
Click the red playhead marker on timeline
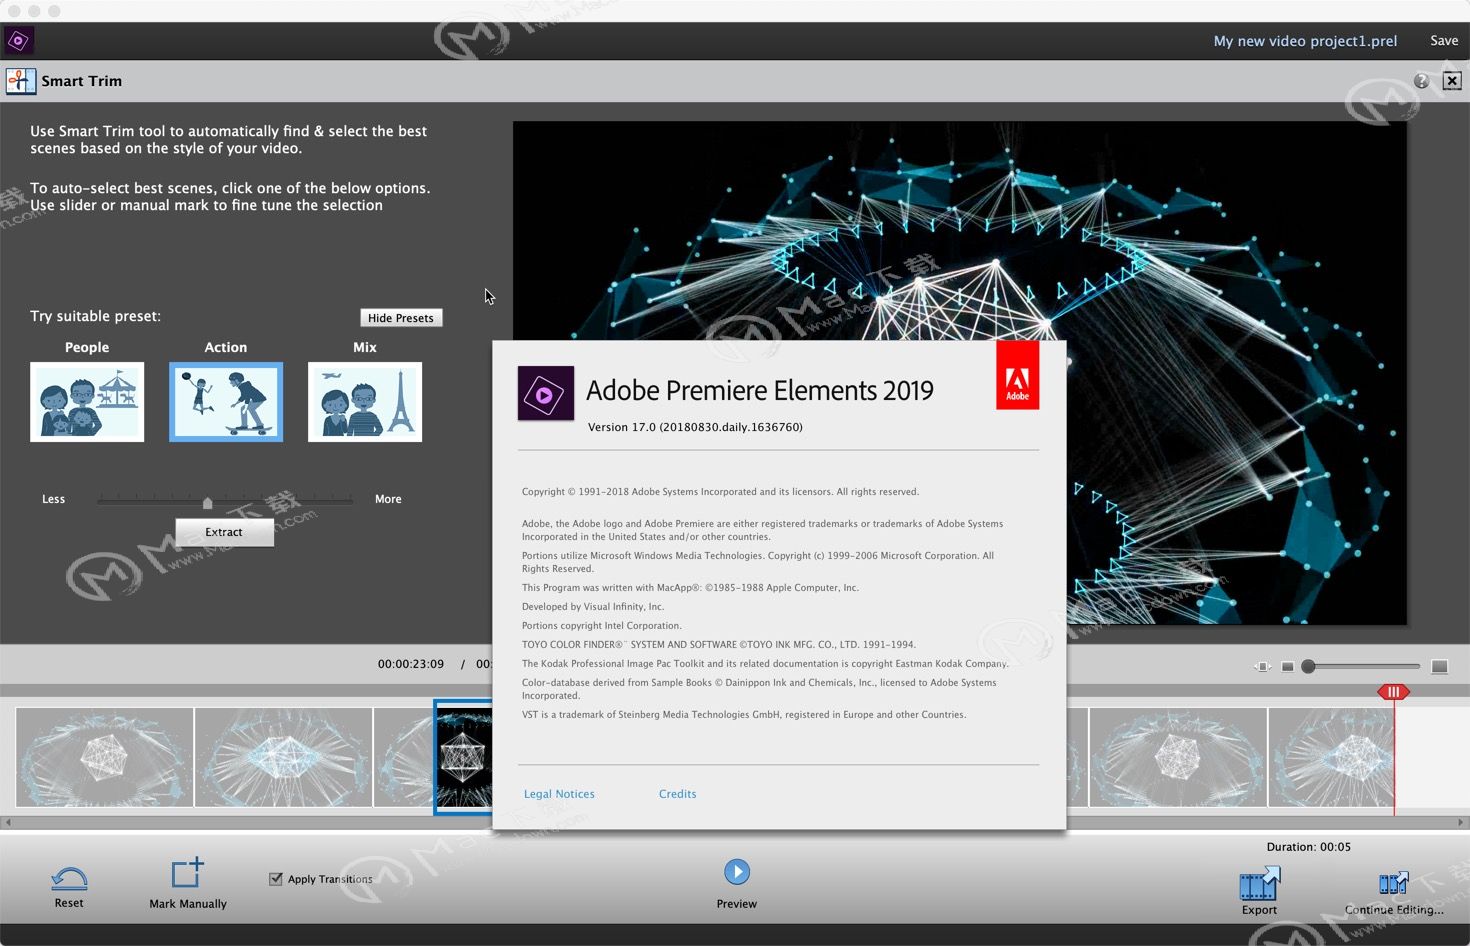[x=1393, y=692]
